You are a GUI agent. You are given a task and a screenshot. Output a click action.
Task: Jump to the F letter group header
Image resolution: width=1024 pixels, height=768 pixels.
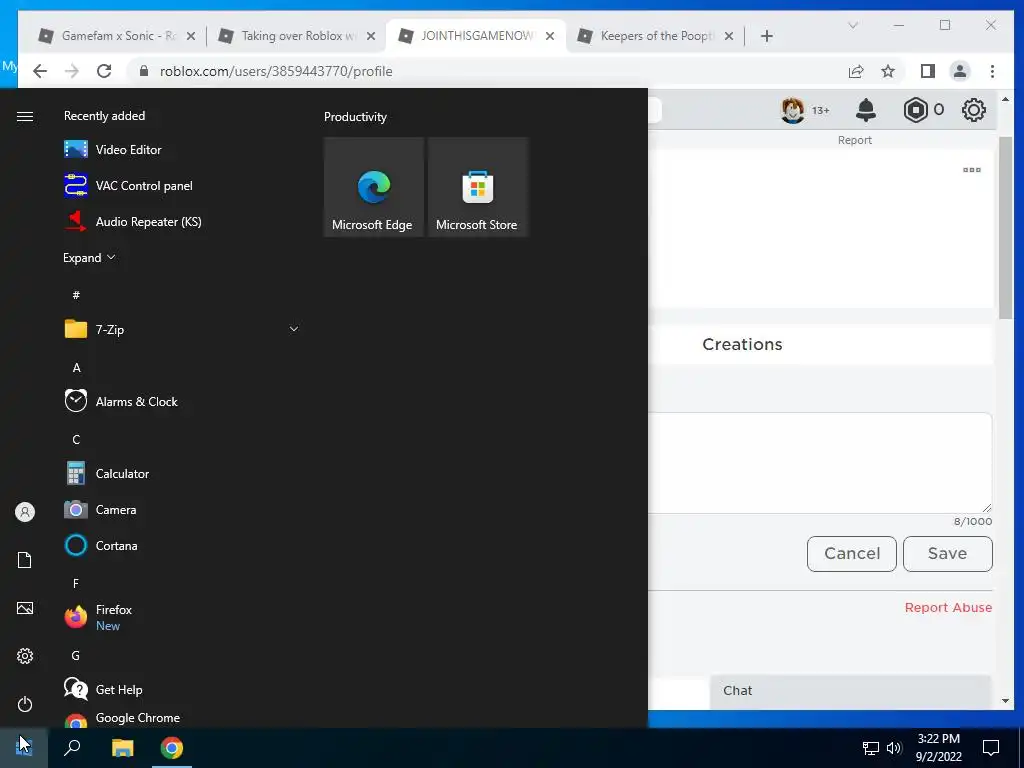[x=76, y=583]
